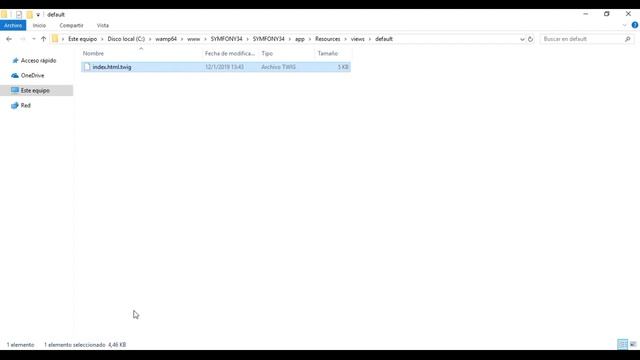Viewport: 640px width, 360px height.
Task: Navigate to the views breadcrumb
Action: (x=358, y=39)
